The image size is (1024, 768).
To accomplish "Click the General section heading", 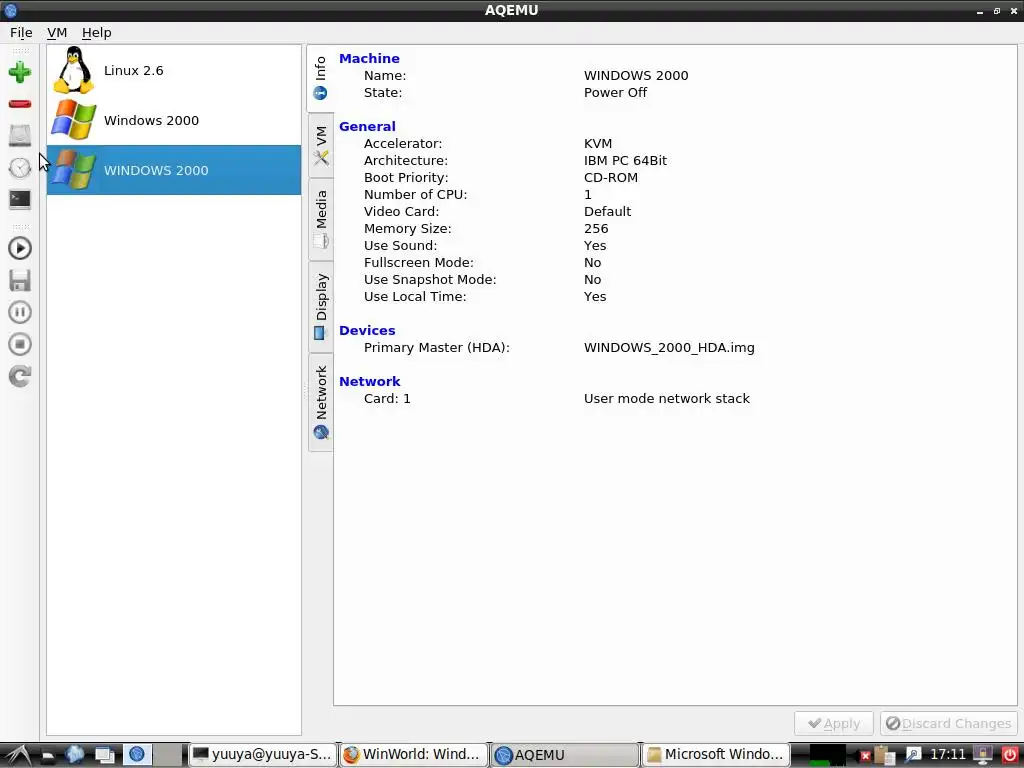I will pyautogui.click(x=367, y=127).
